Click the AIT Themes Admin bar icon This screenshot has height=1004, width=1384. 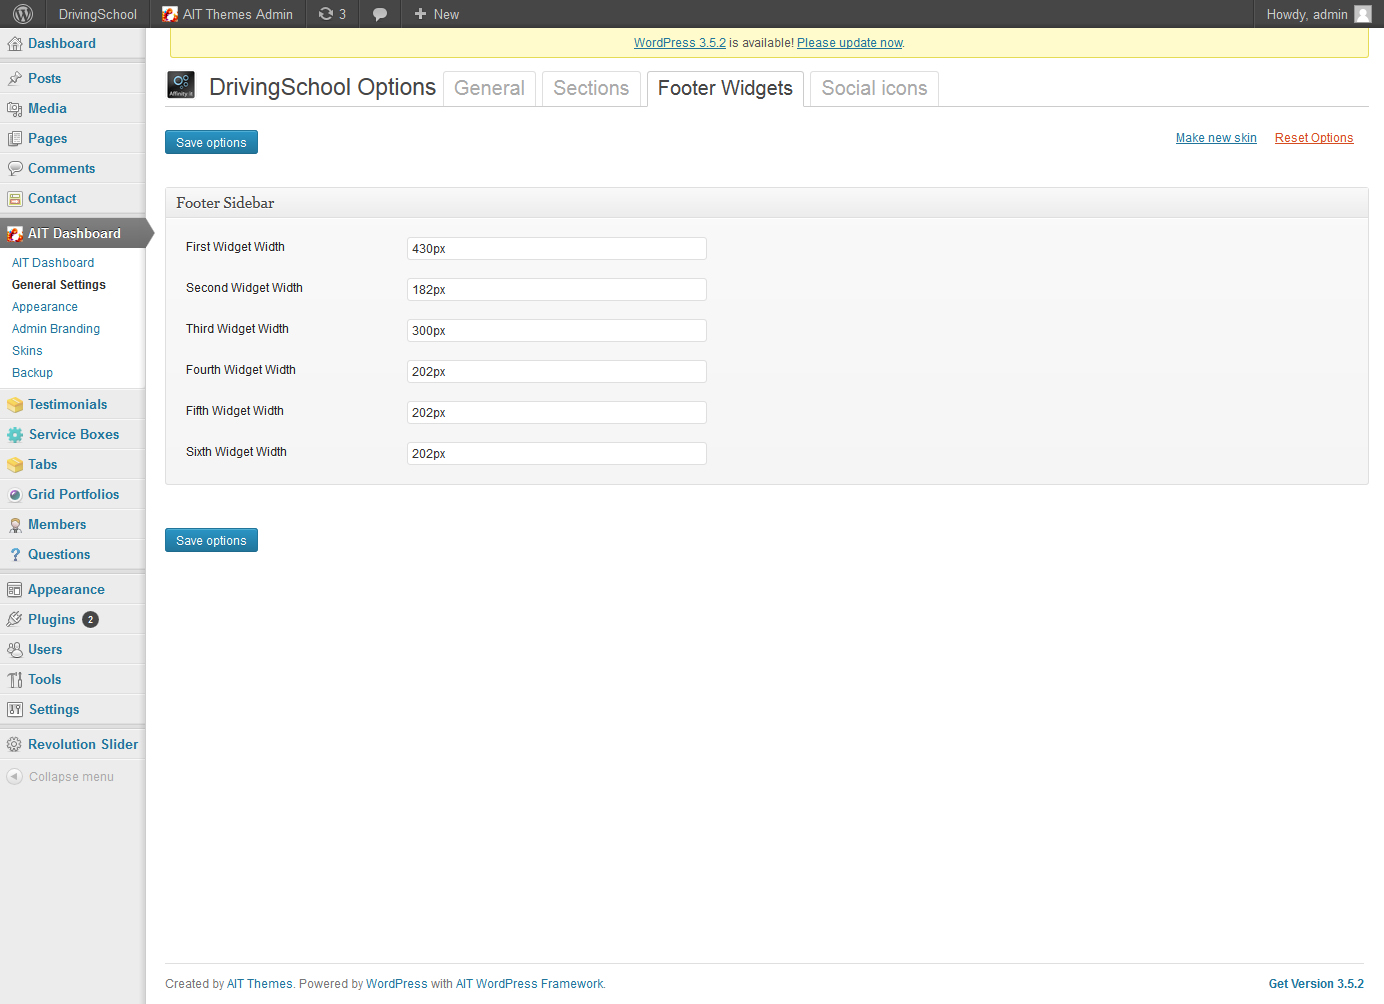click(x=170, y=14)
